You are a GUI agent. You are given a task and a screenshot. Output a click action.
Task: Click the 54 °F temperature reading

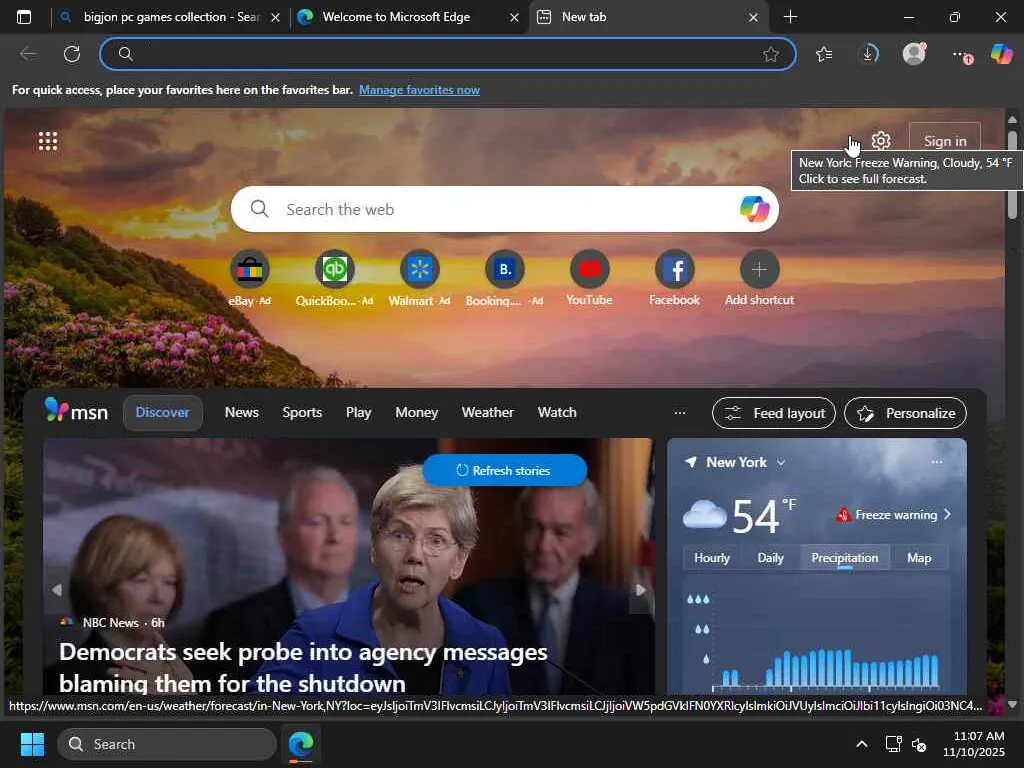click(x=764, y=515)
